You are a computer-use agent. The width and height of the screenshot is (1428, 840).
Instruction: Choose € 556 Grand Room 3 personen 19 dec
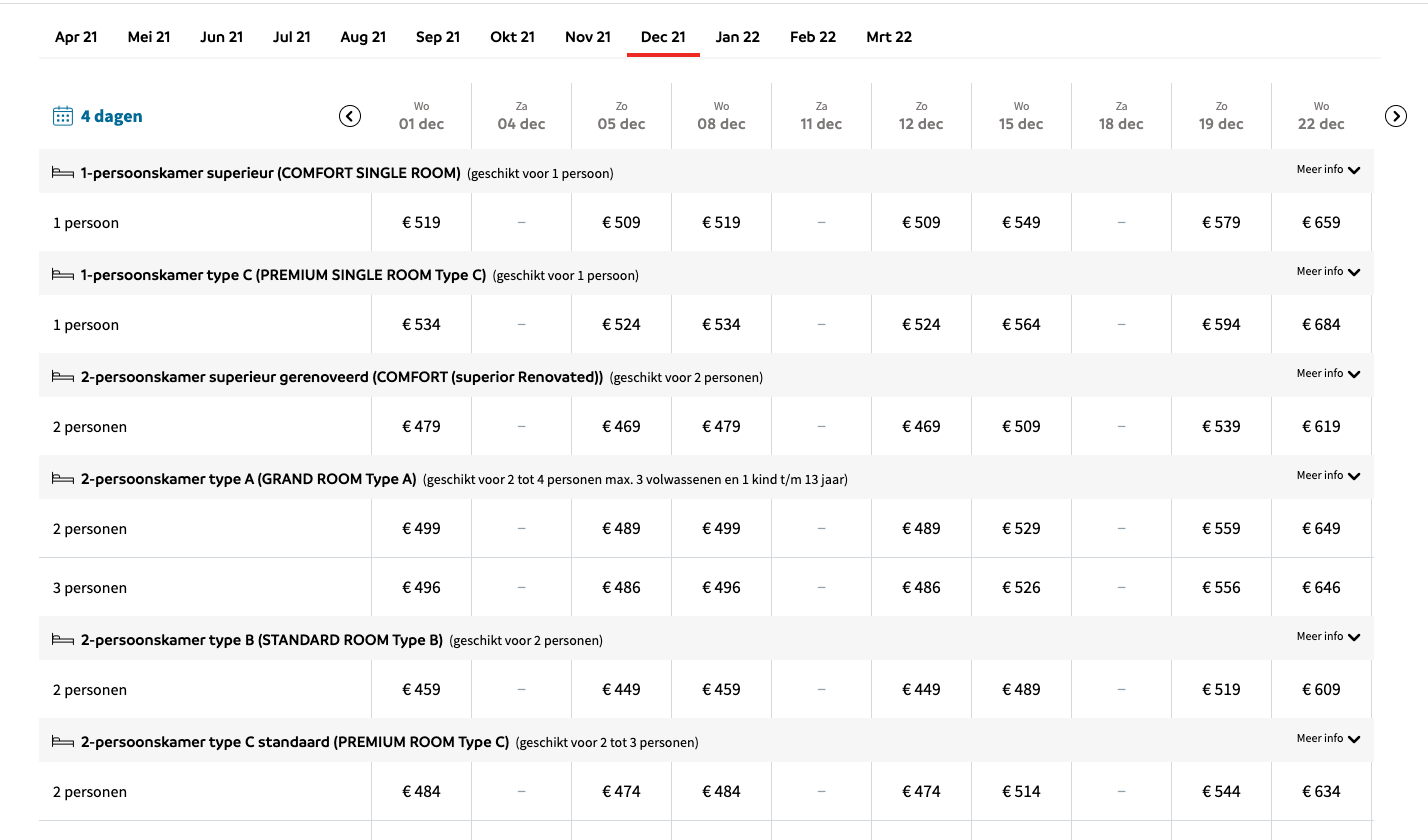(1221, 587)
